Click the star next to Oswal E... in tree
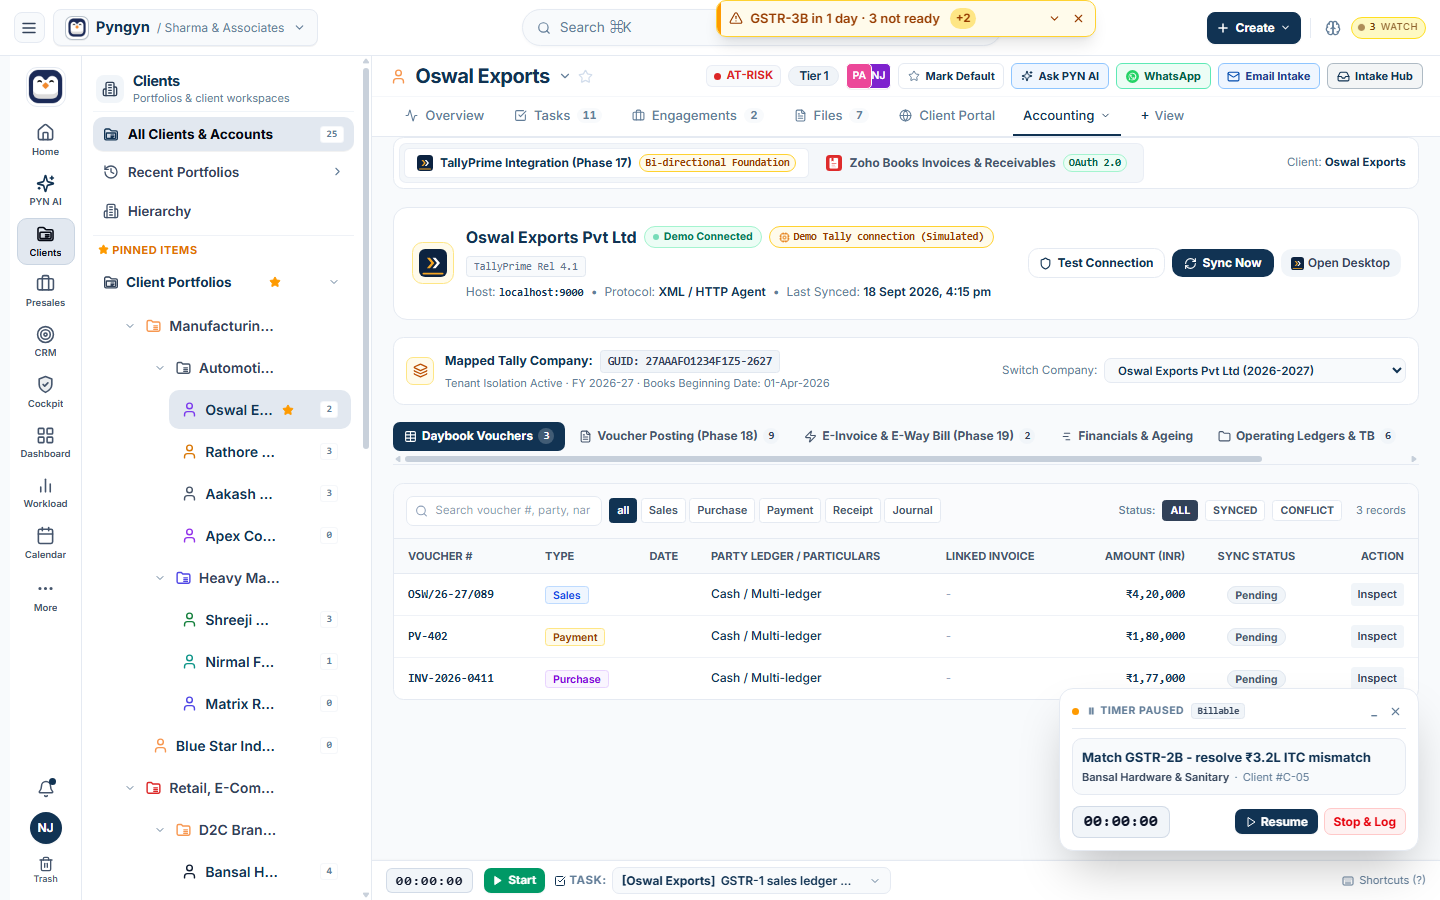Viewport: 1440px width, 900px height. [x=288, y=410]
